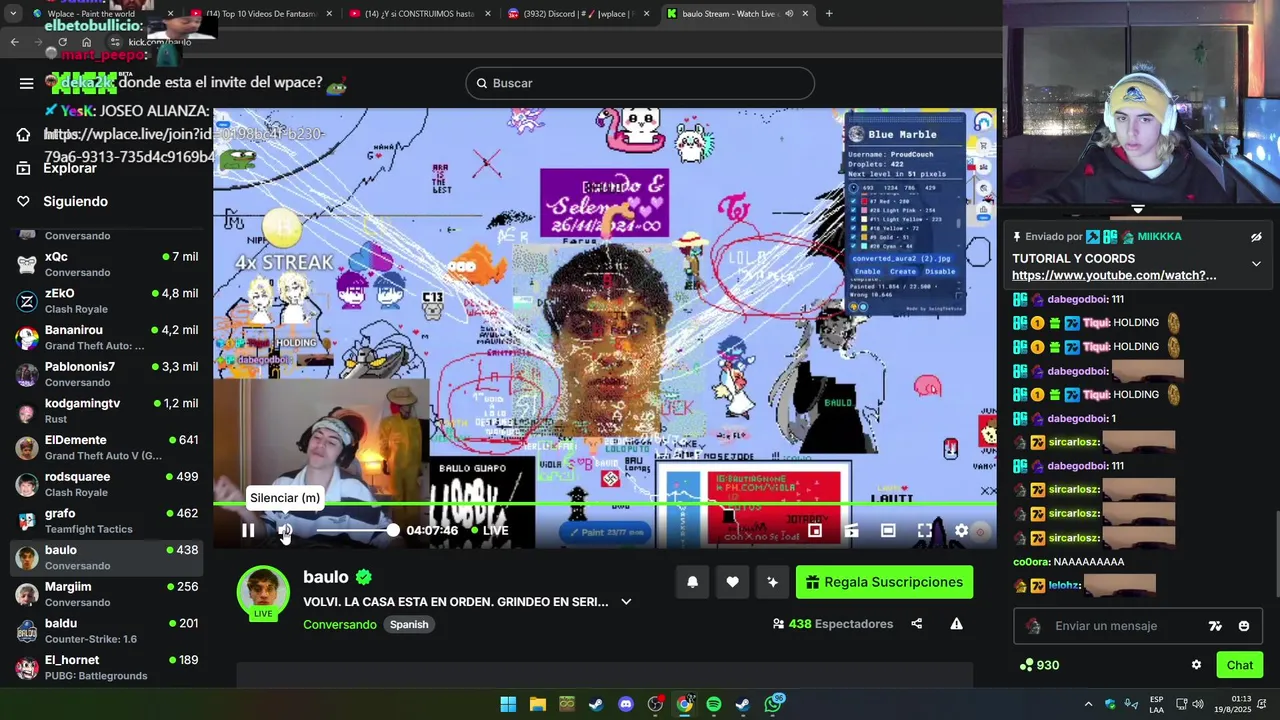Open WhatsApp from the taskbar
Screen dimensions: 1280x720
pyautogui.click(x=772, y=704)
